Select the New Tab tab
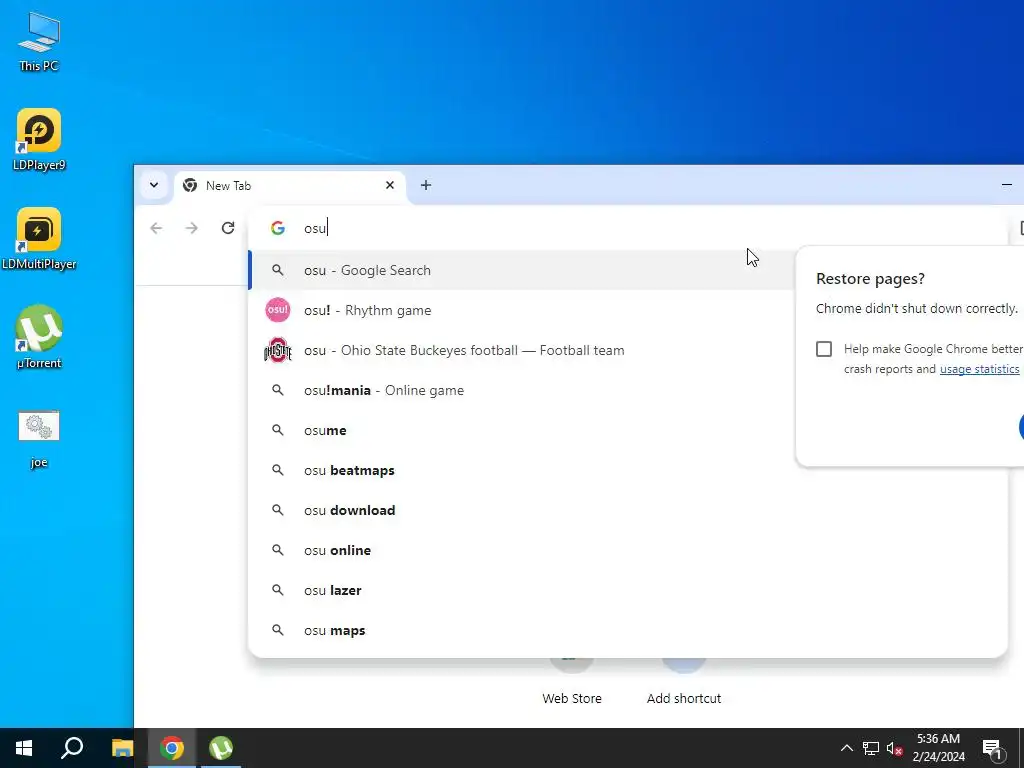The height and width of the screenshot is (768, 1024). pos(290,185)
